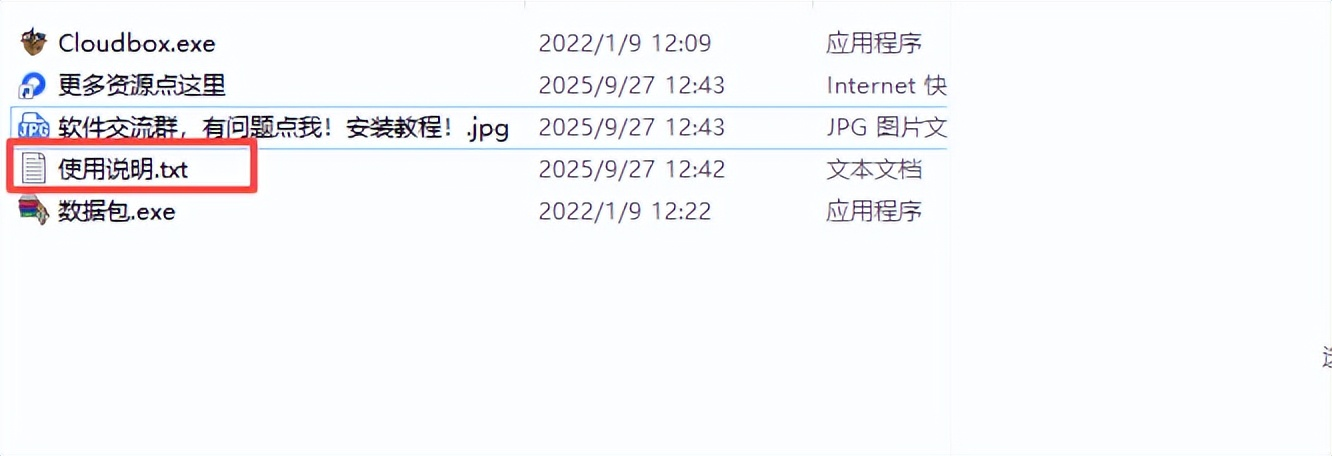Click the JPG 图片文 type label
The height and width of the screenshot is (456, 1332).
pos(886,128)
